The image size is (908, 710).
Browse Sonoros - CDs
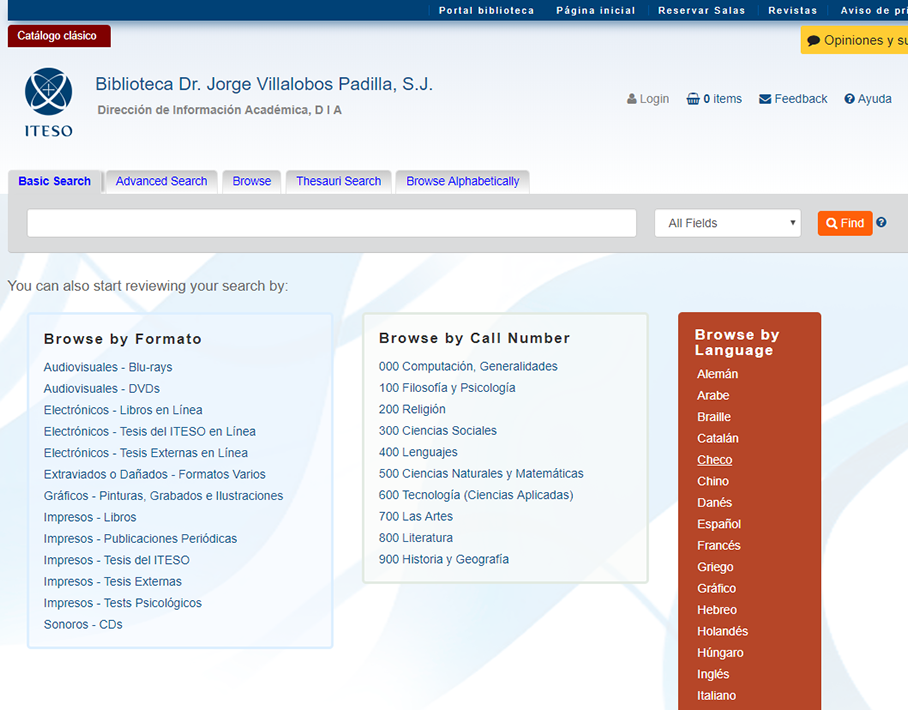pyautogui.click(x=83, y=624)
